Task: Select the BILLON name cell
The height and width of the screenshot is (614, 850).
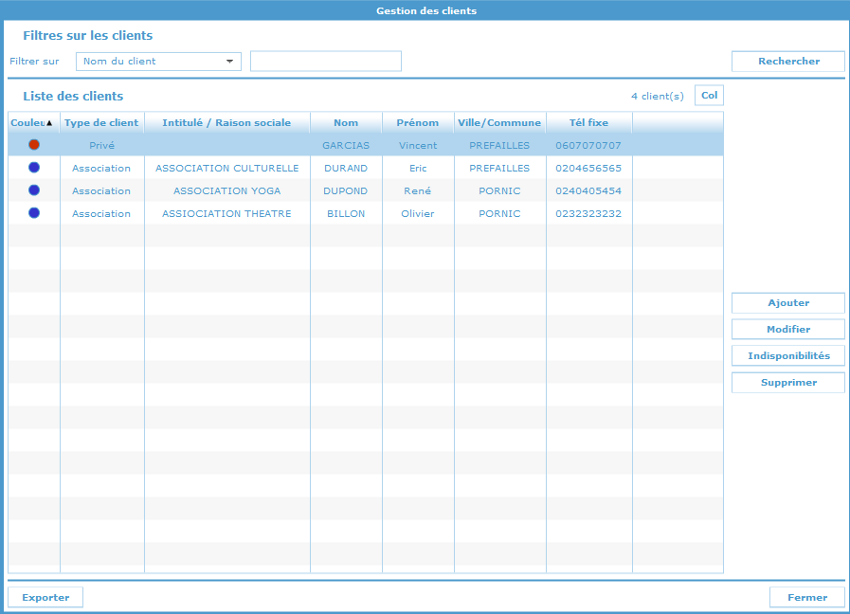Action: tap(346, 214)
